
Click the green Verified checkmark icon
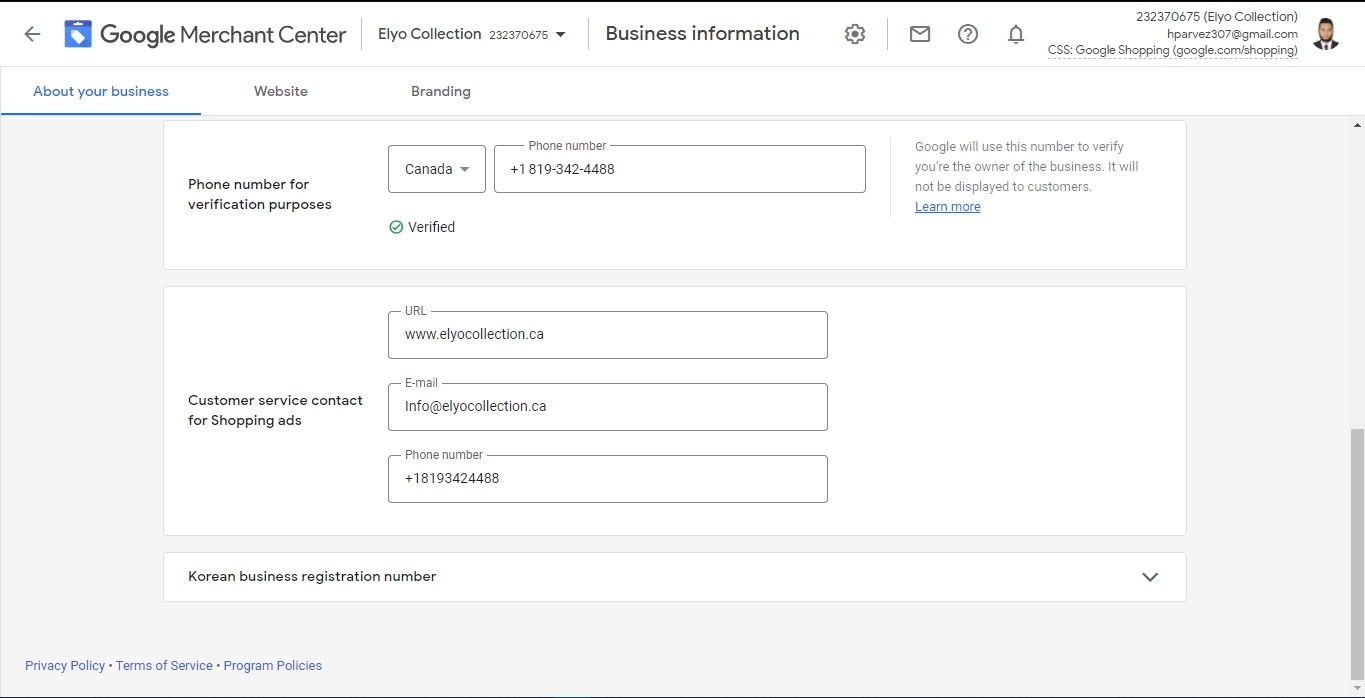[396, 227]
